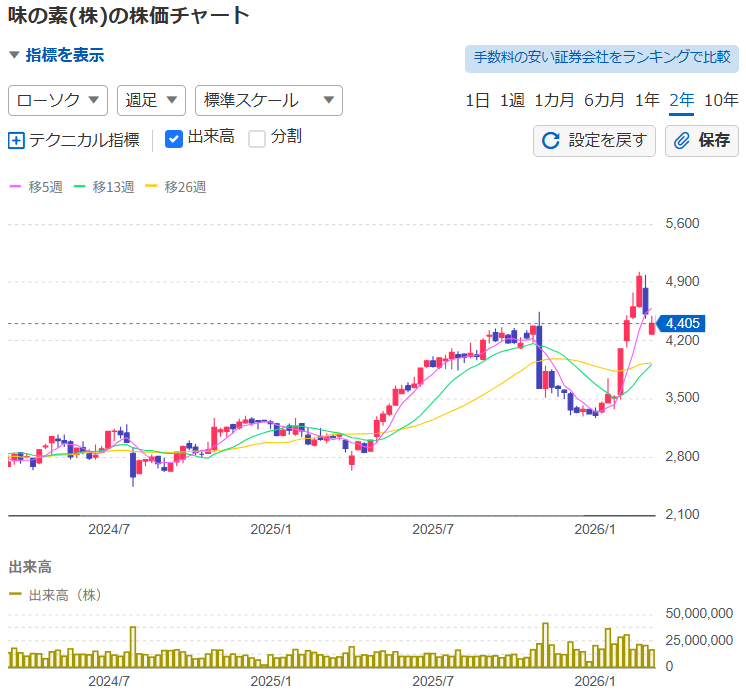Click the yellow 移26週 legend marker
This screenshot has height=695, width=746.
point(152,186)
